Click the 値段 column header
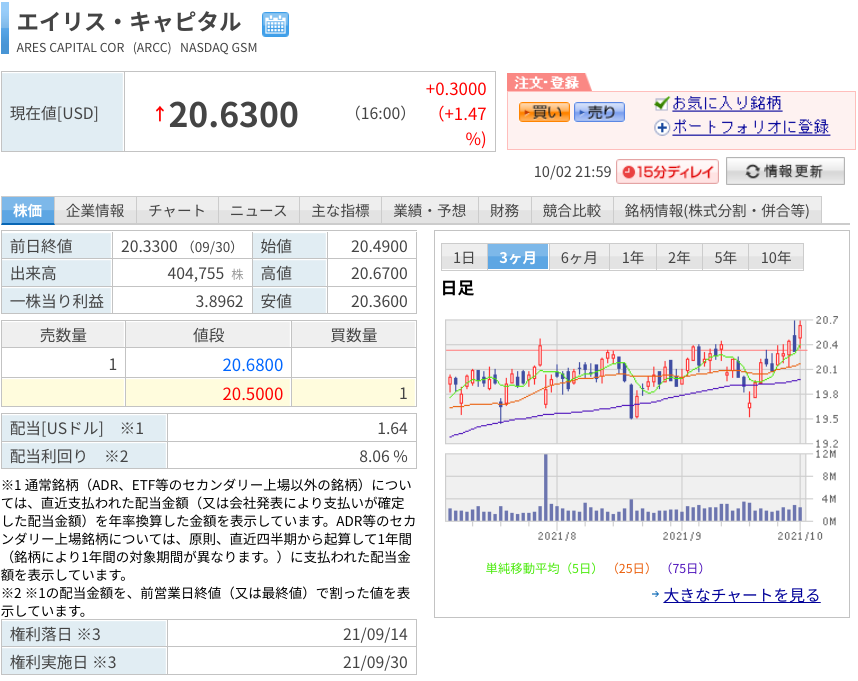The width and height of the screenshot is (858, 681). click(208, 335)
